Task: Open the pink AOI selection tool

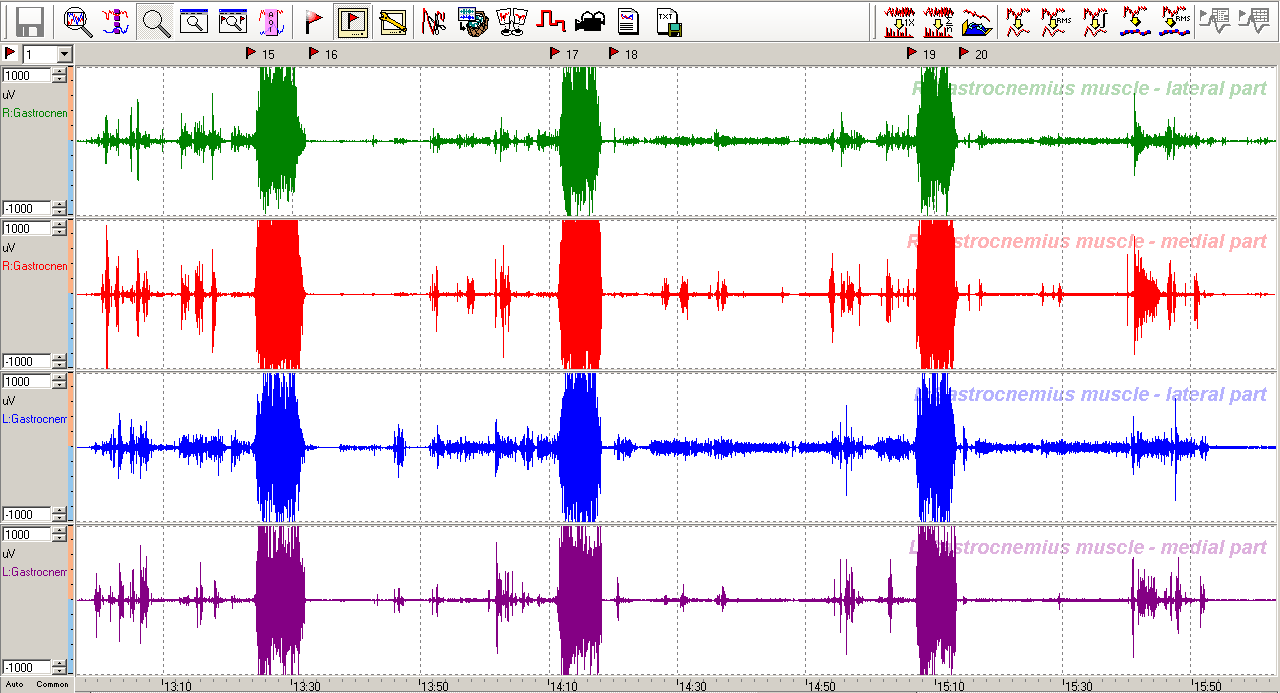Action: tap(270, 21)
